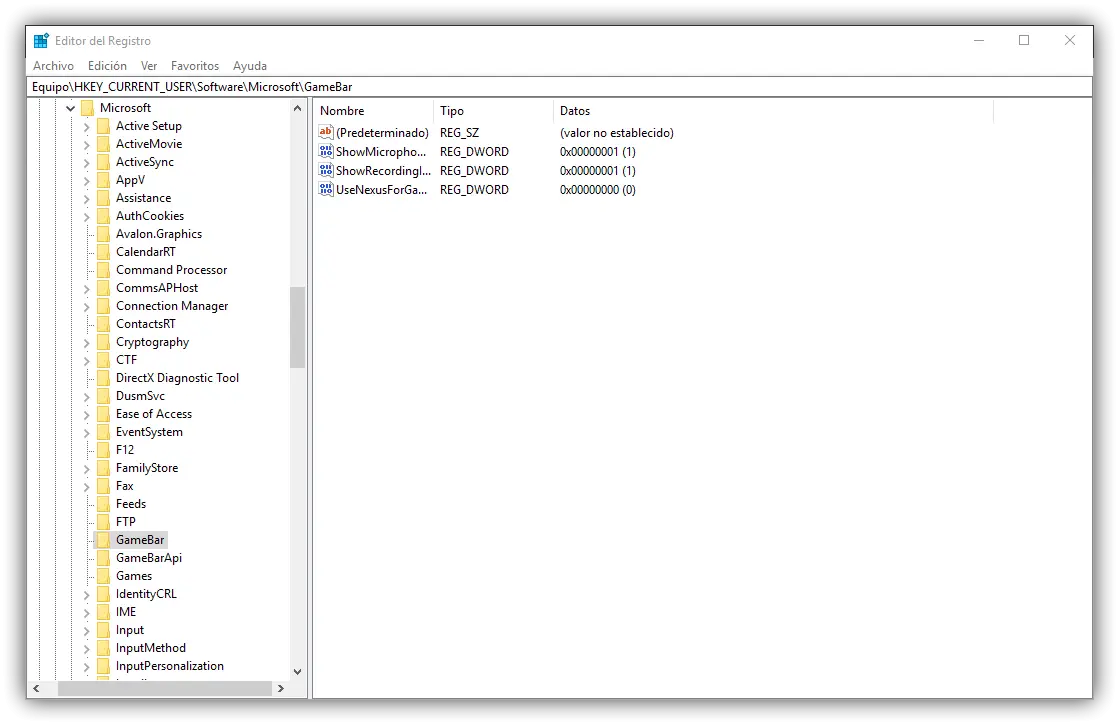The width and height of the screenshot is (1119, 725).
Task: Click the tree vertical scrollbar thumb
Action: click(298, 328)
